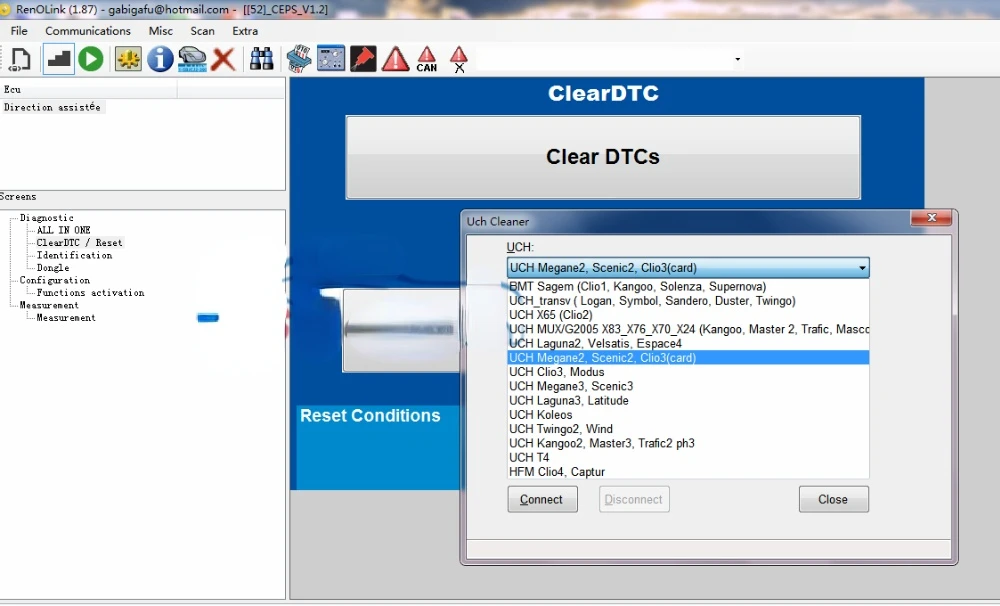Select Configuration tree node
1000x606 pixels.
coord(54,280)
